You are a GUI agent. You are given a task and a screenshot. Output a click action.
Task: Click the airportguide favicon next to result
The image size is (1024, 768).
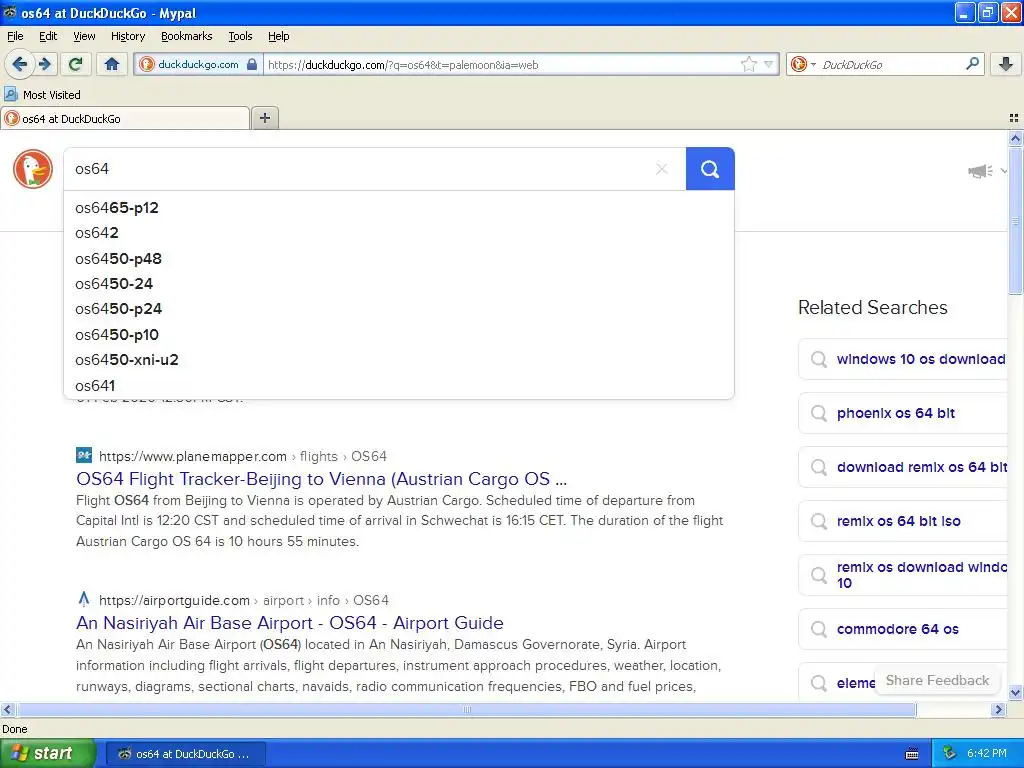(x=84, y=599)
